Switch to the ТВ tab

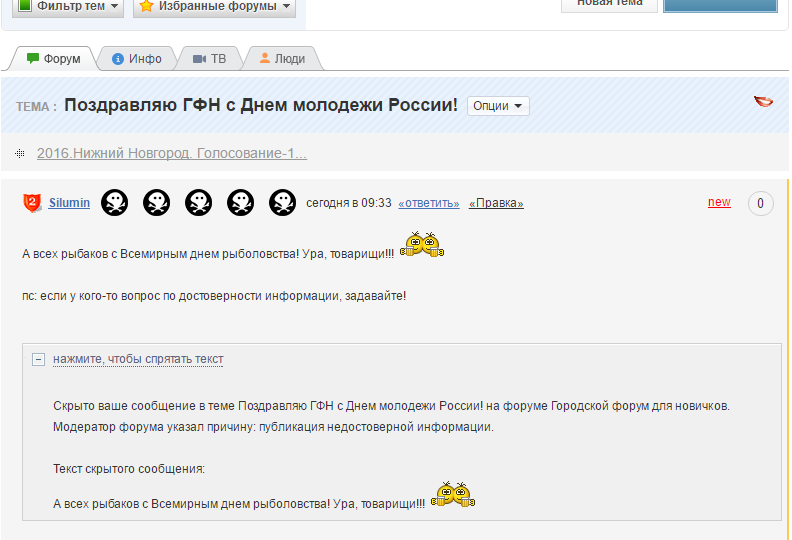point(210,59)
